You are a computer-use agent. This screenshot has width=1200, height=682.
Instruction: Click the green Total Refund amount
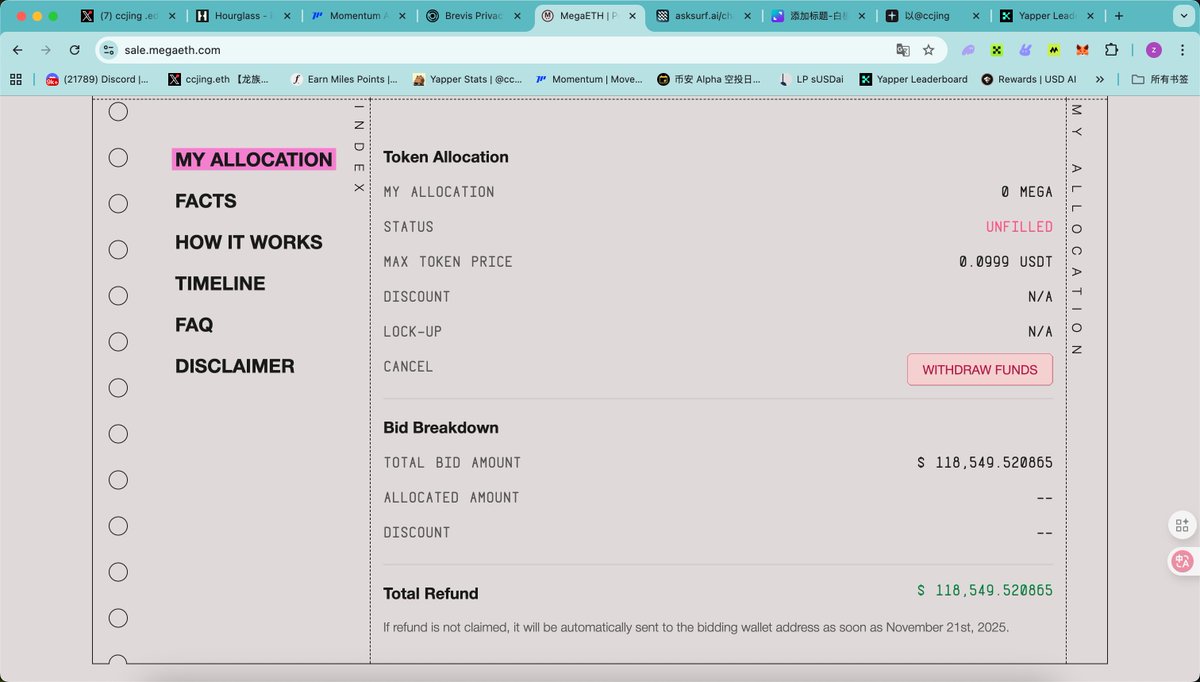(985, 591)
